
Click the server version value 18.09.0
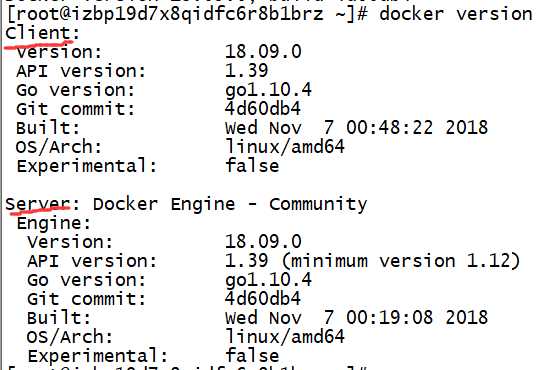[x=263, y=242]
